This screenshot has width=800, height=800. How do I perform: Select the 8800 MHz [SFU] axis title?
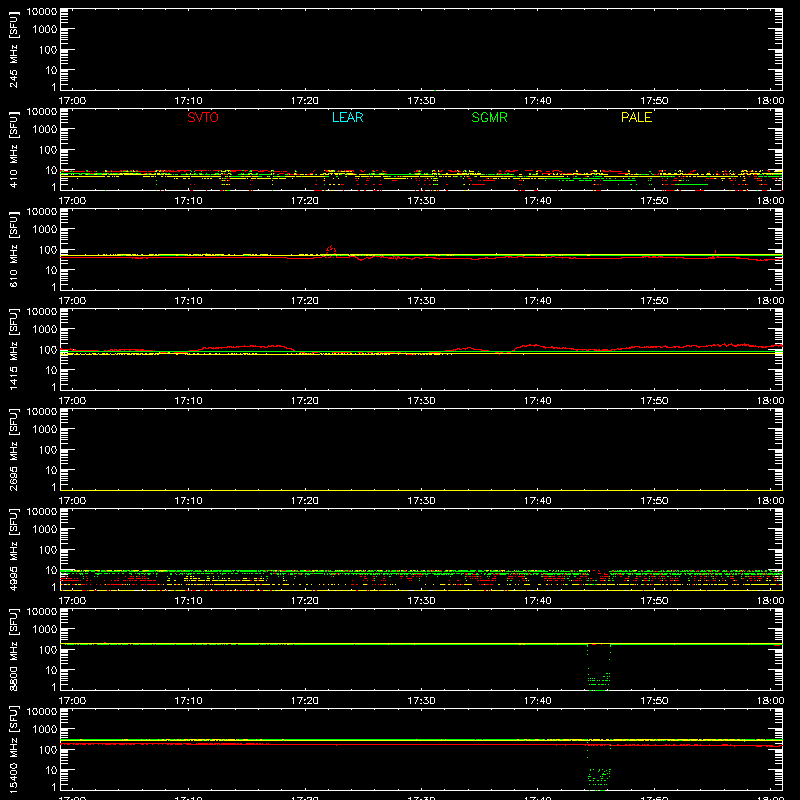14,649
